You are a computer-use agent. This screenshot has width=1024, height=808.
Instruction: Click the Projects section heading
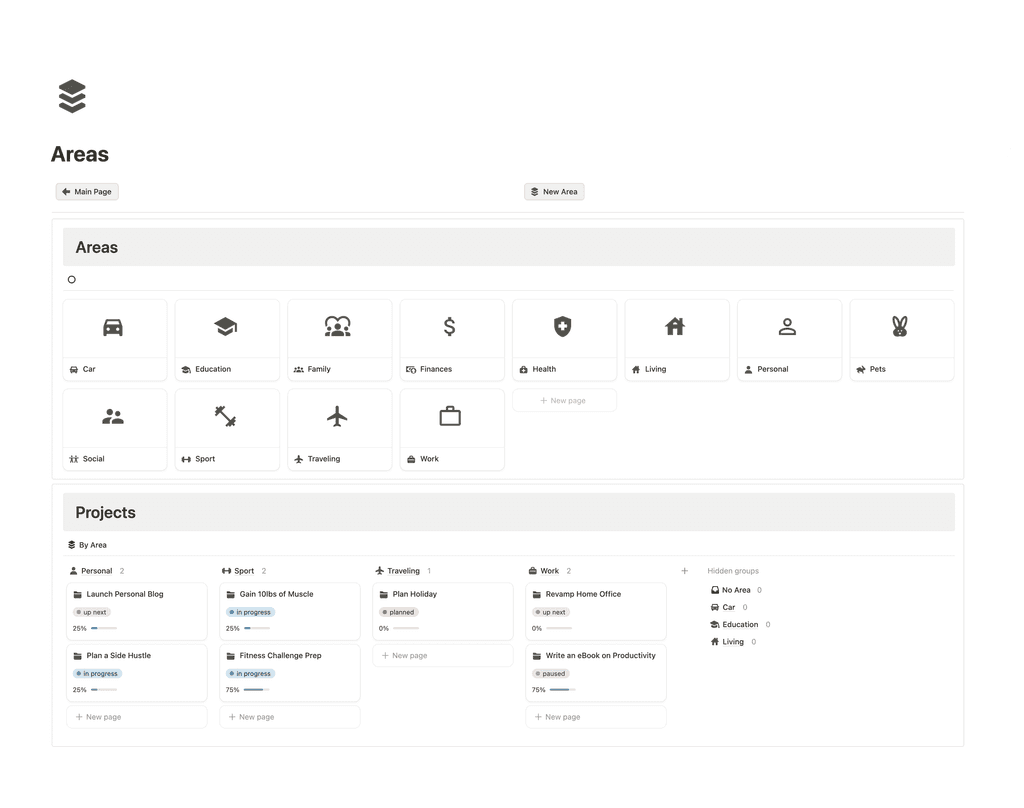click(x=105, y=513)
